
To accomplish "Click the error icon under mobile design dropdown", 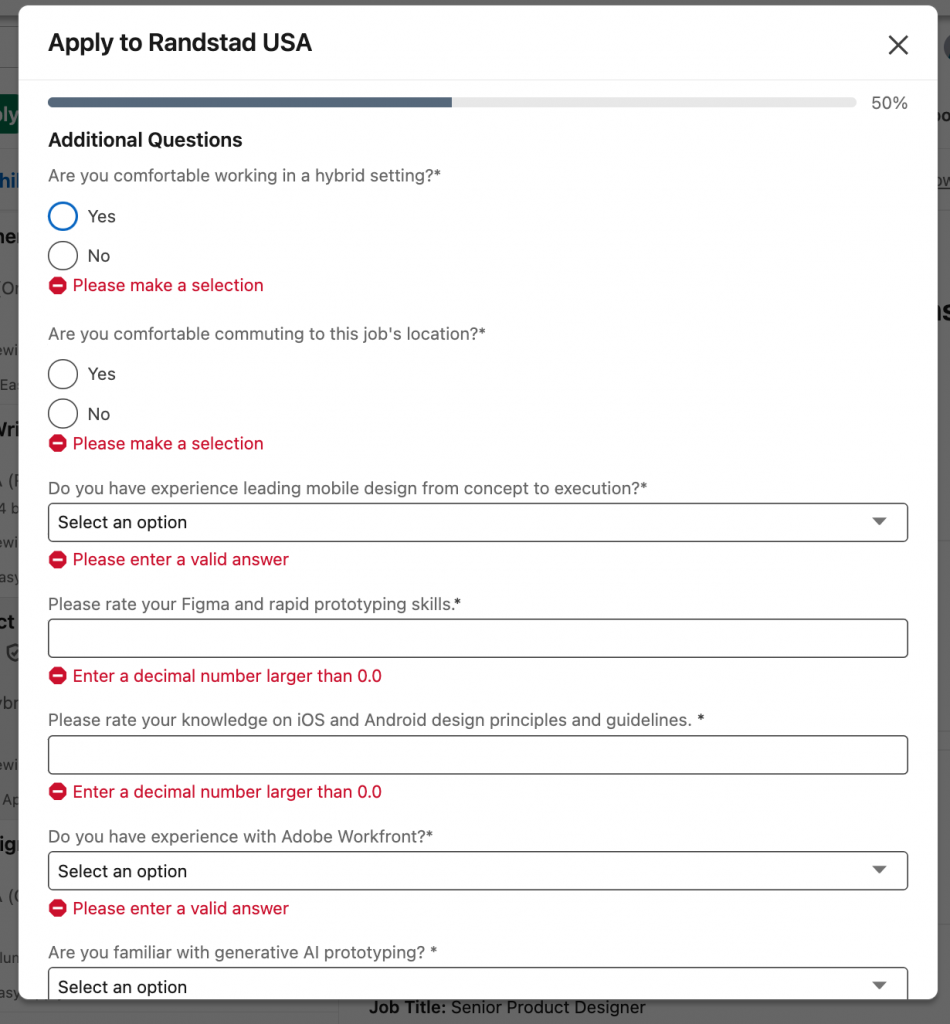I will coord(58,560).
